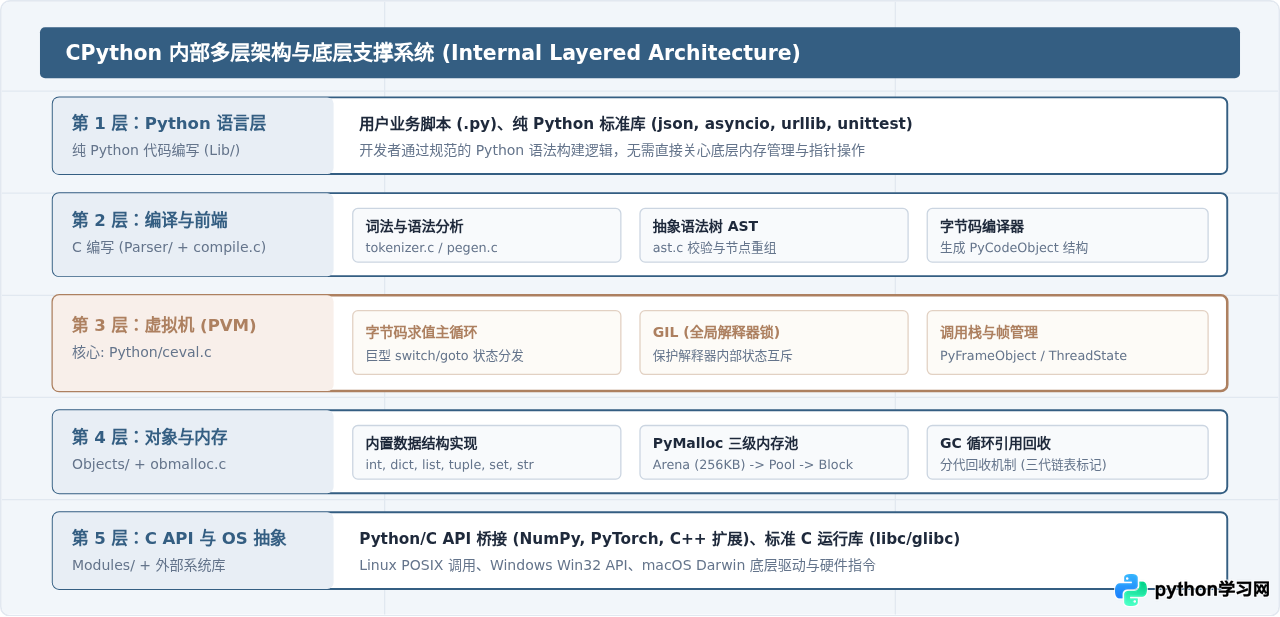
Task: Select the text 'Arena (256KB) -> Pool -> Block'
Action: click(x=753, y=465)
